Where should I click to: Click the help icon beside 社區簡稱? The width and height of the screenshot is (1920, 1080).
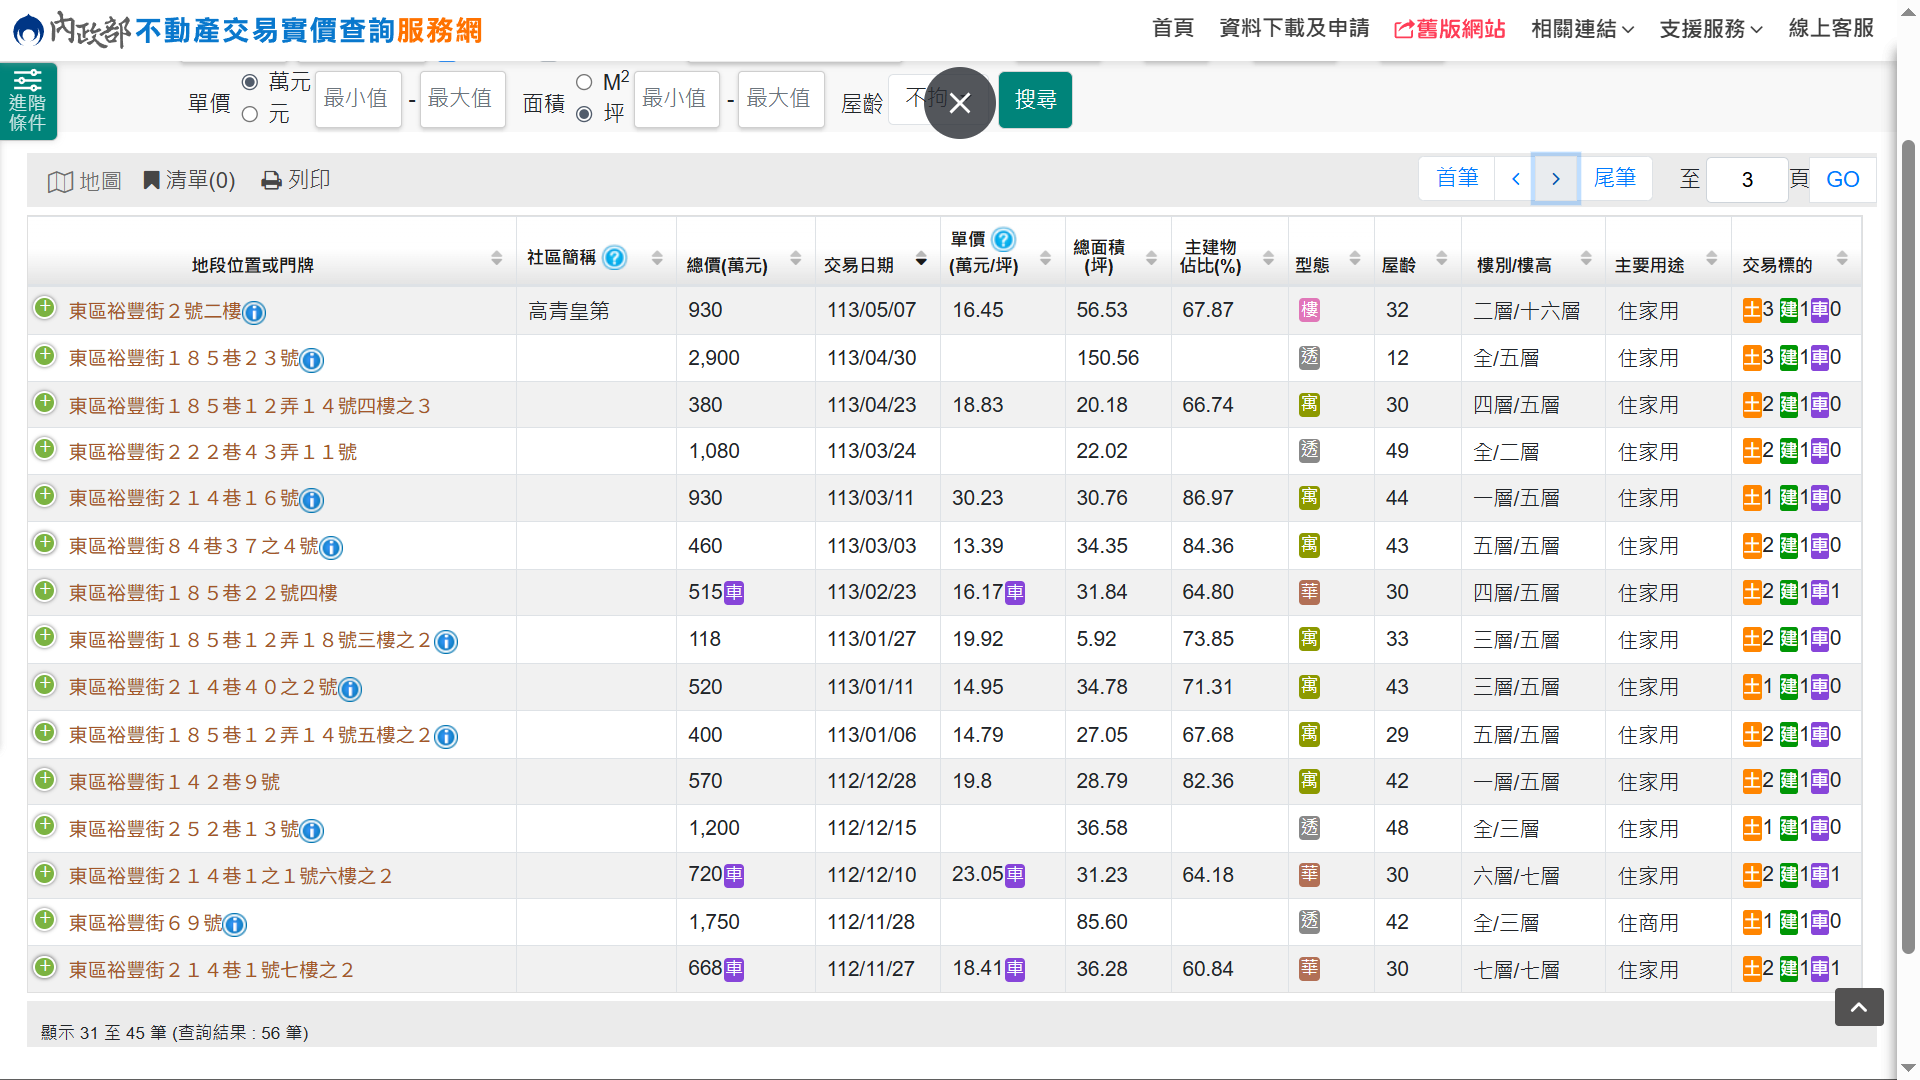click(x=615, y=258)
